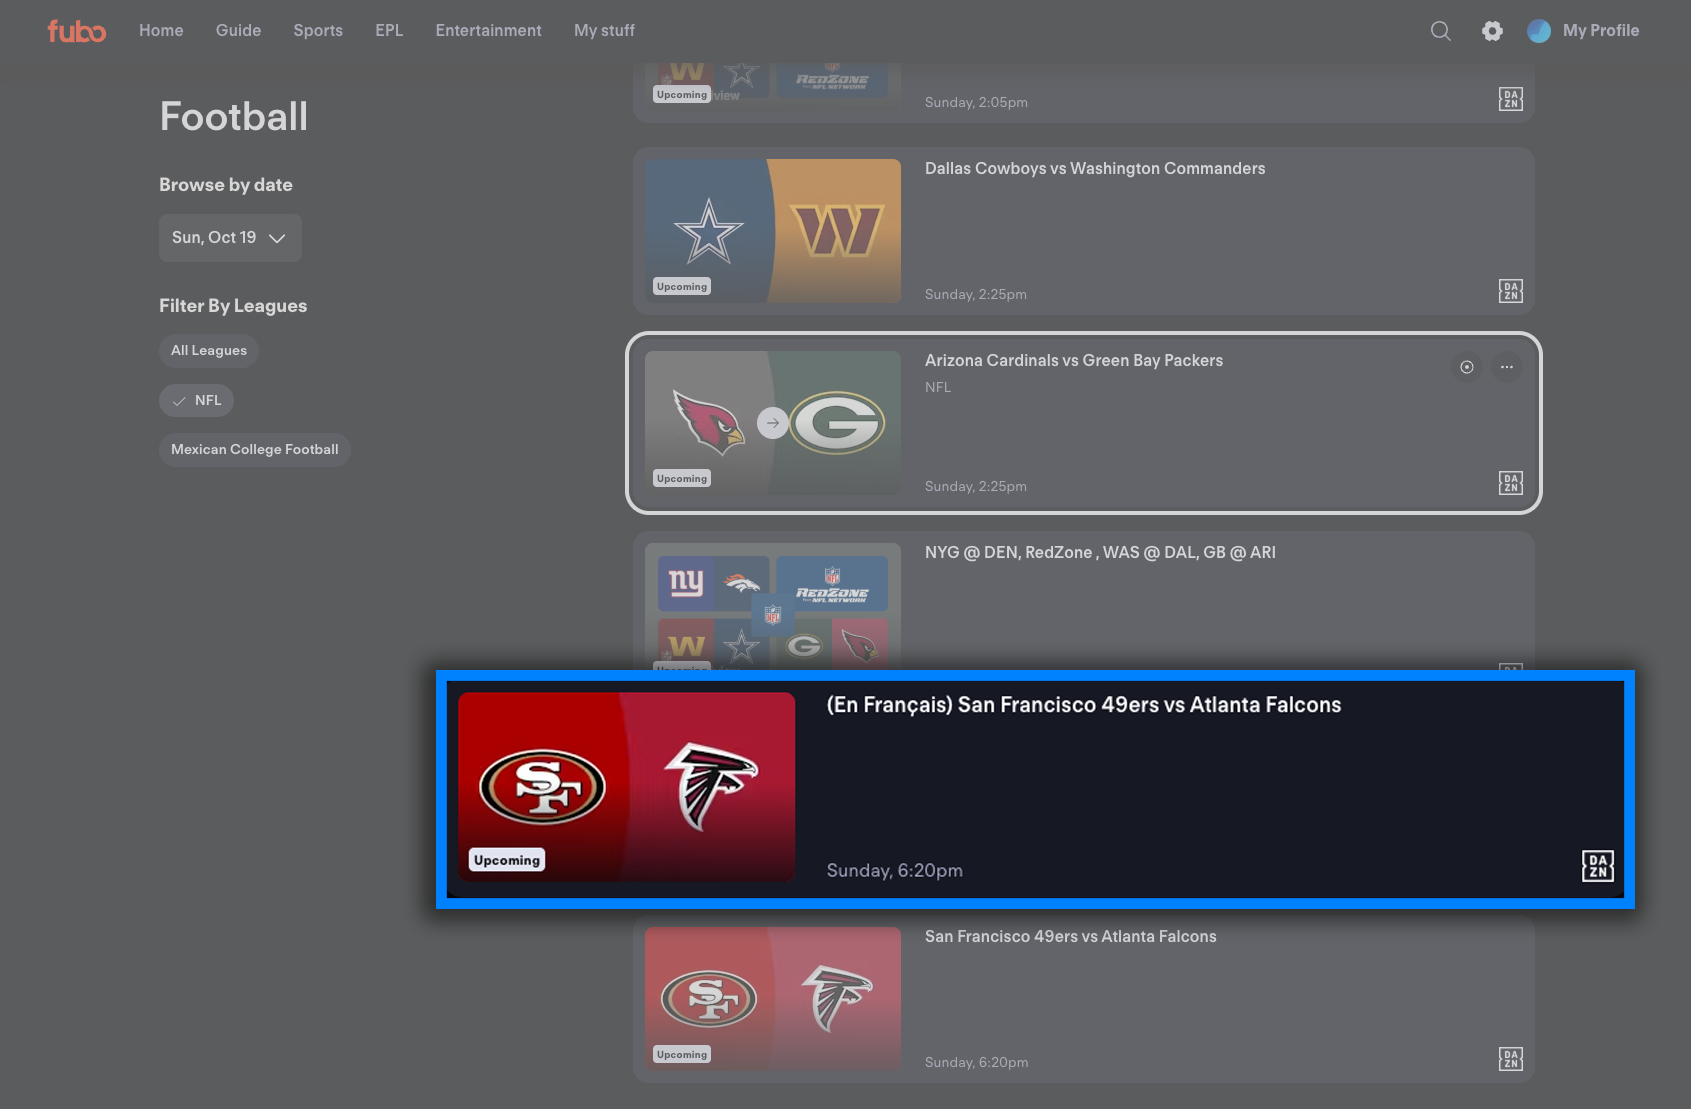Click the Upcoming badge on the Cardinals vs Packers thumbnail
Screen dimensions: 1691x1109
coord(682,479)
